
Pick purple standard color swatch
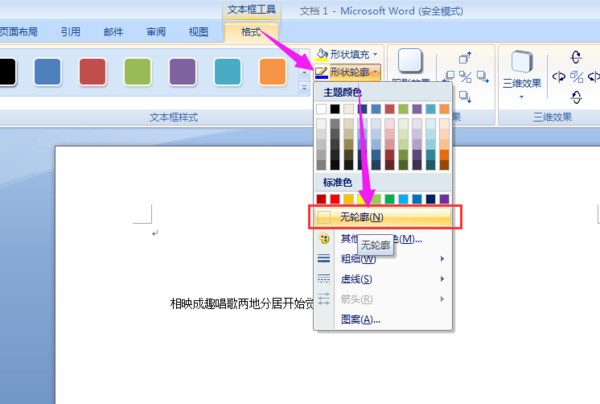point(444,199)
